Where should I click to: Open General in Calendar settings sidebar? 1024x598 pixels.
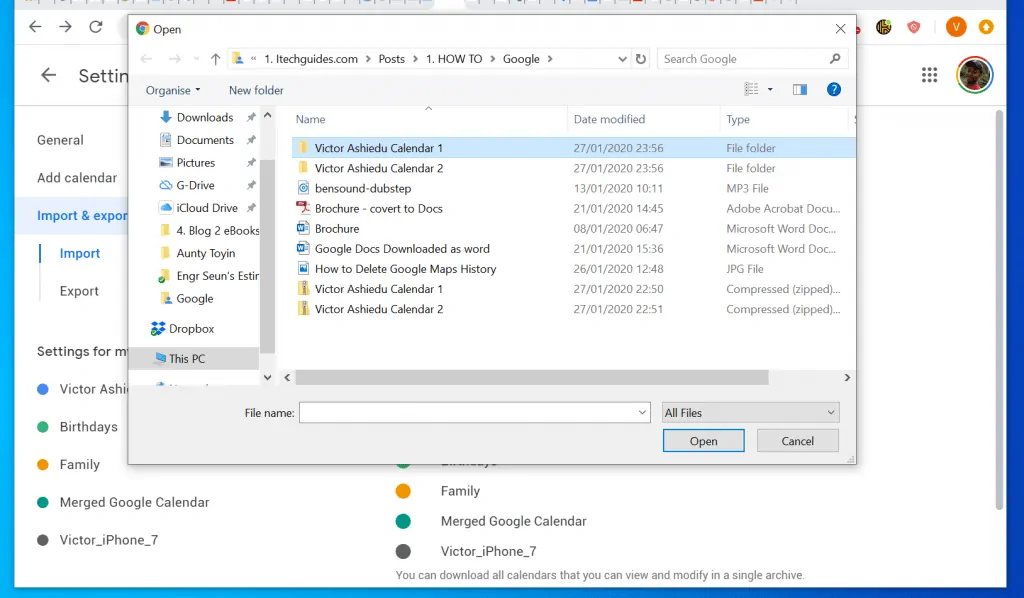(x=60, y=140)
